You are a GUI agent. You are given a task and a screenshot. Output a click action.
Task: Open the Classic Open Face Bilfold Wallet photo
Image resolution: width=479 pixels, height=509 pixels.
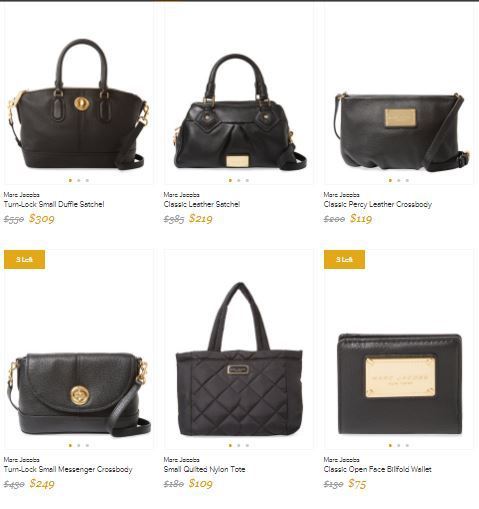[399, 384]
